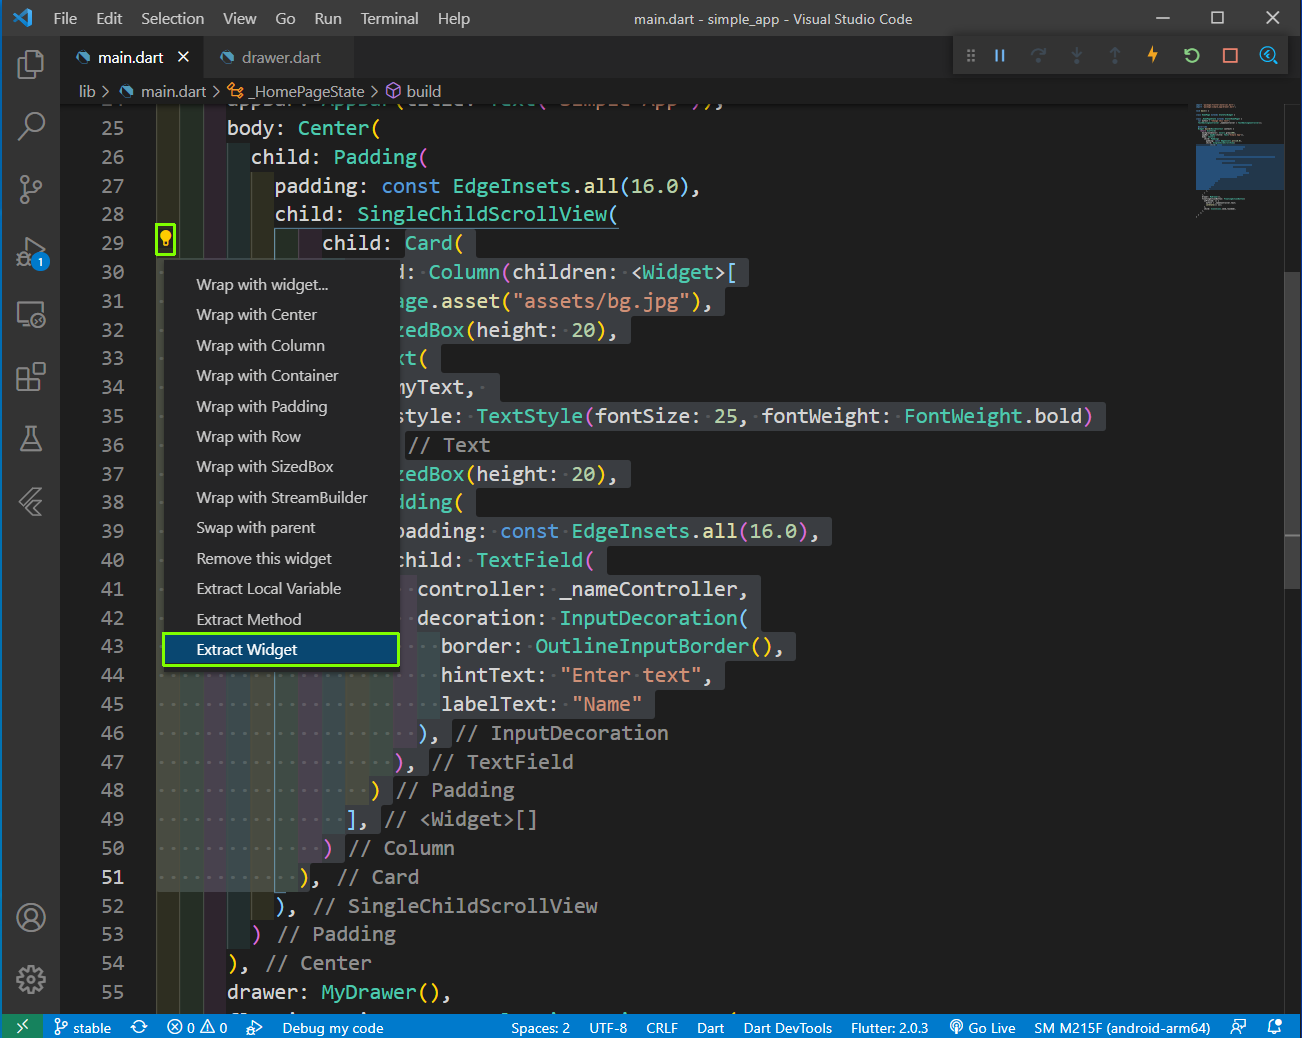Change line endings via CRLF item
Image resolution: width=1302 pixels, height=1038 pixels.
[662, 1028]
